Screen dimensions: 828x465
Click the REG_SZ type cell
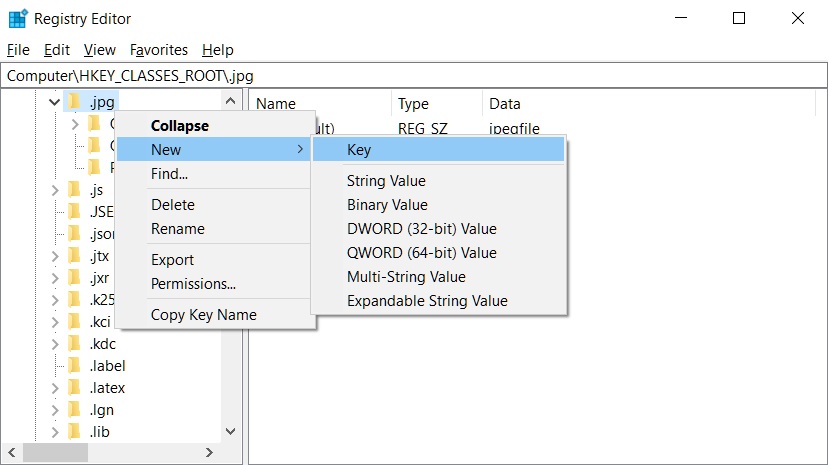click(x=422, y=128)
